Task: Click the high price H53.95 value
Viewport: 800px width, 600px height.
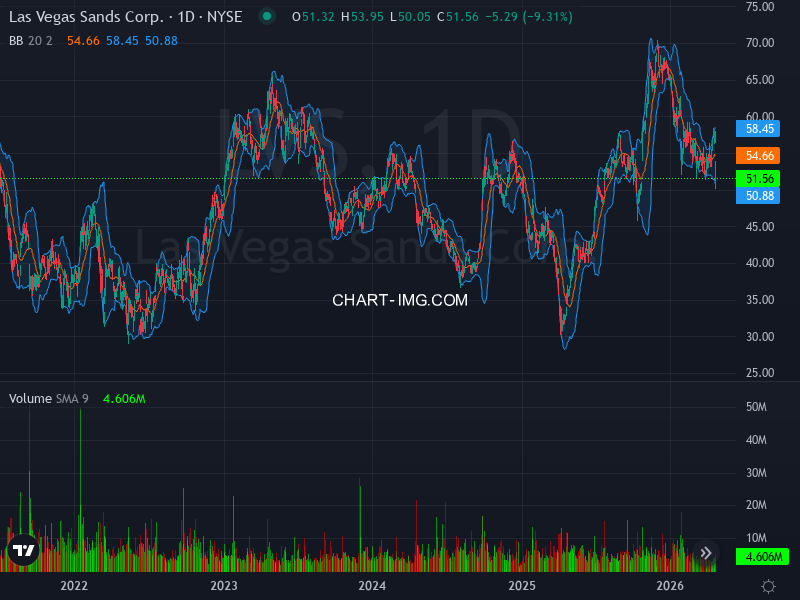Action: pyautogui.click(x=362, y=17)
